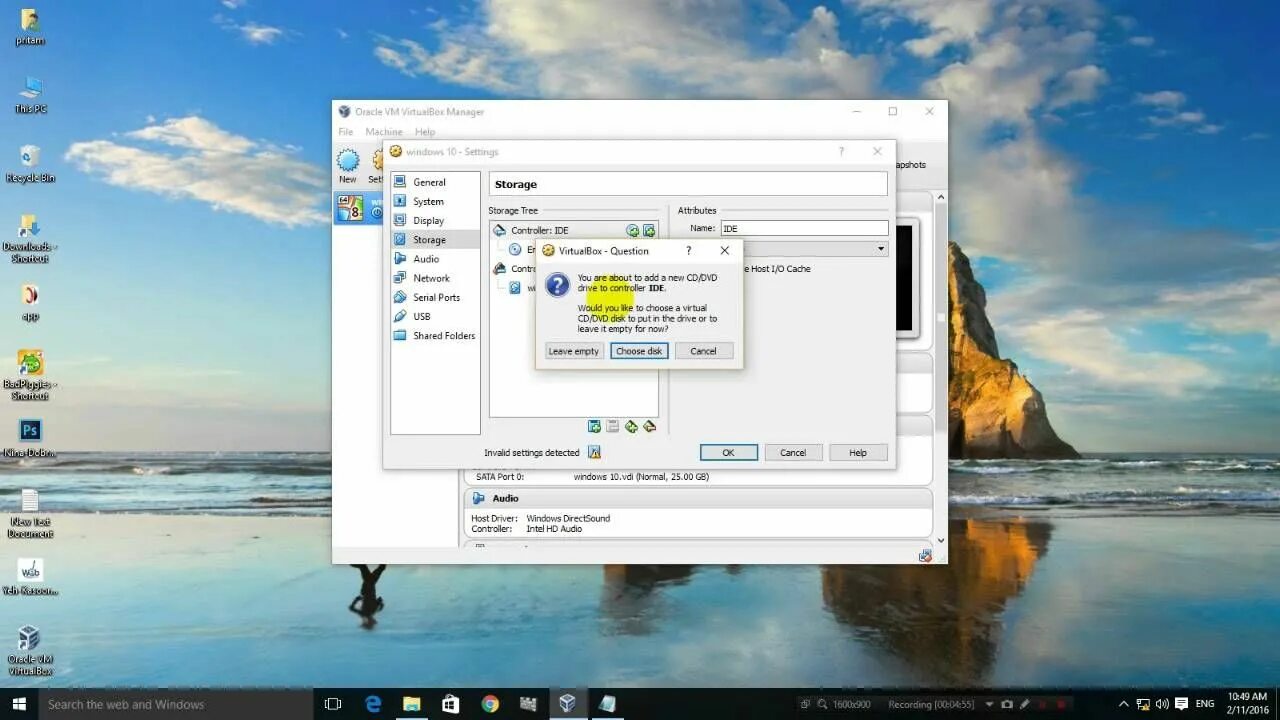1280x720 pixels.
Task: Cancel the VirtualBox Question dialog
Action: coord(703,351)
